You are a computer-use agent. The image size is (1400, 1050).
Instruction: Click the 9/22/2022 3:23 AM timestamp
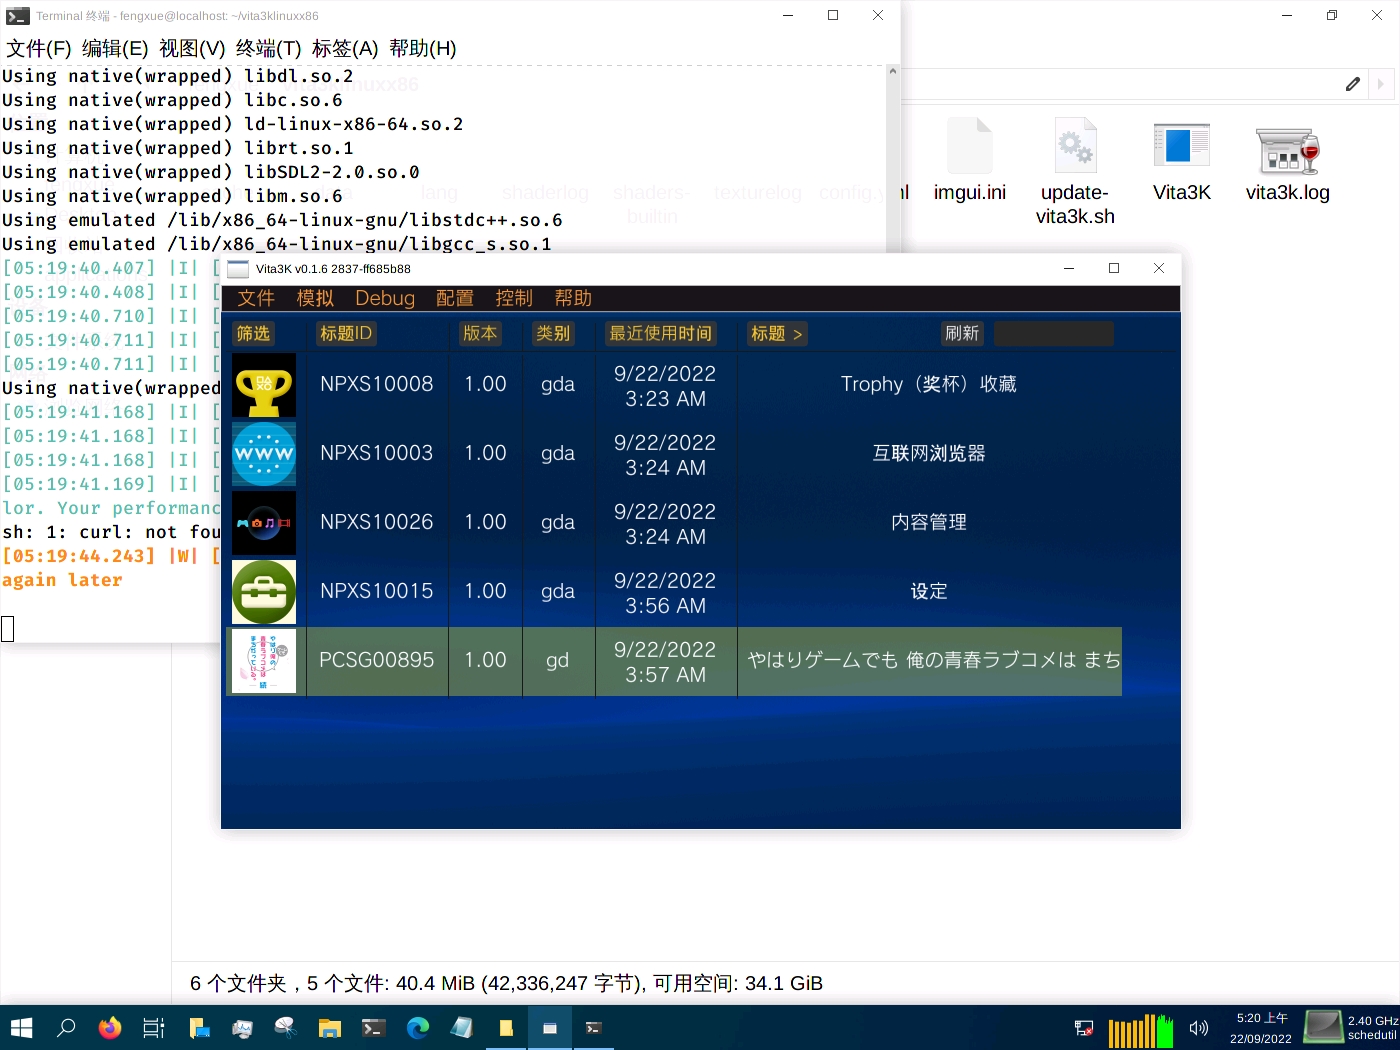pyautogui.click(x=665, y=386)
